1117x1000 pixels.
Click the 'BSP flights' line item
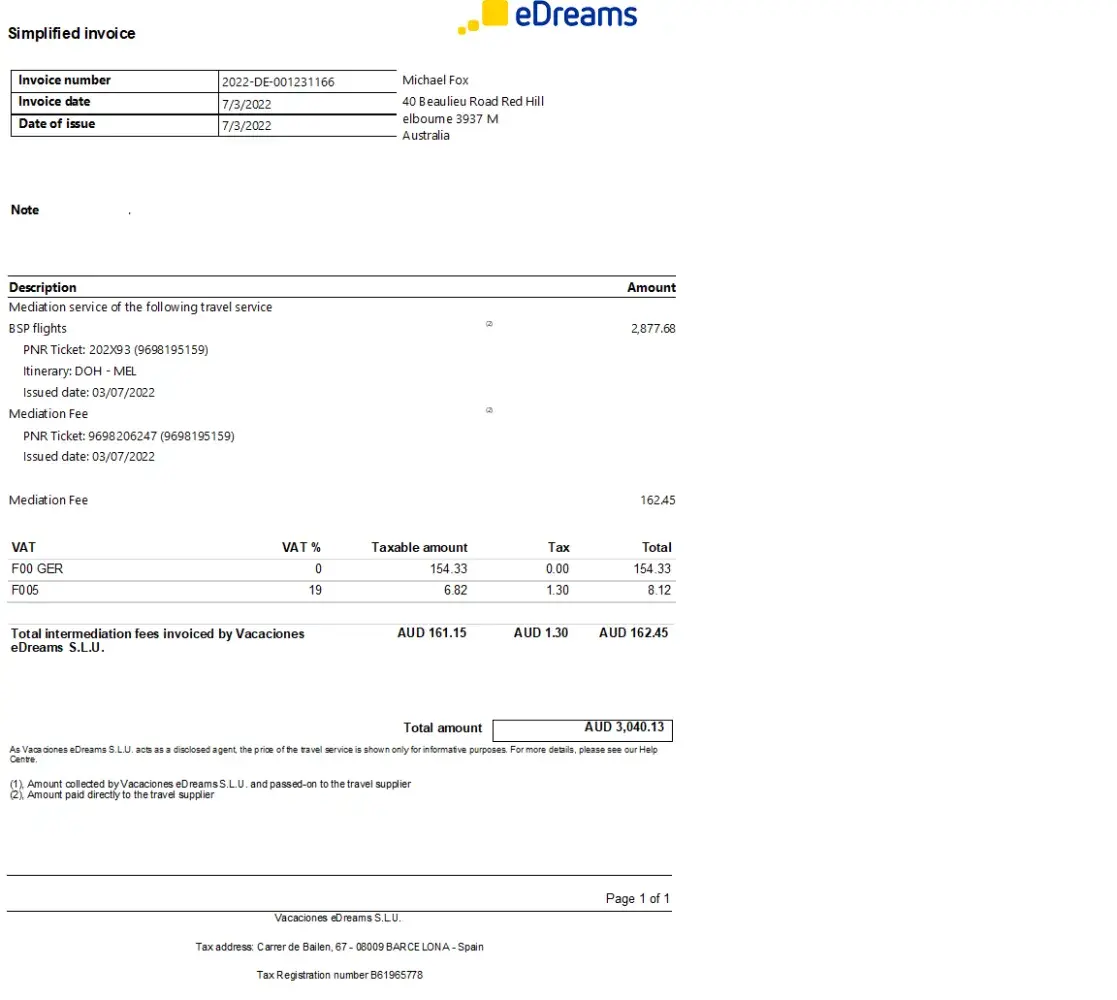pyautogui.click(x=38, y=328)
